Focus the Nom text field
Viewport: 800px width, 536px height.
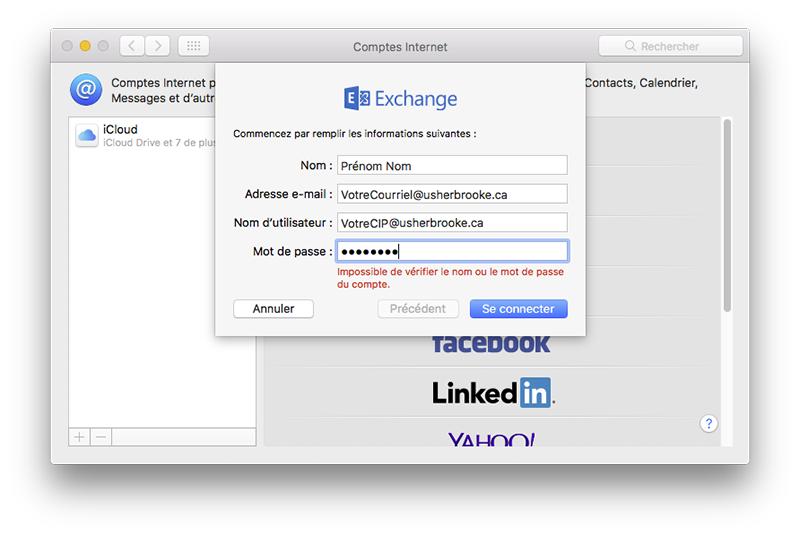451,166
